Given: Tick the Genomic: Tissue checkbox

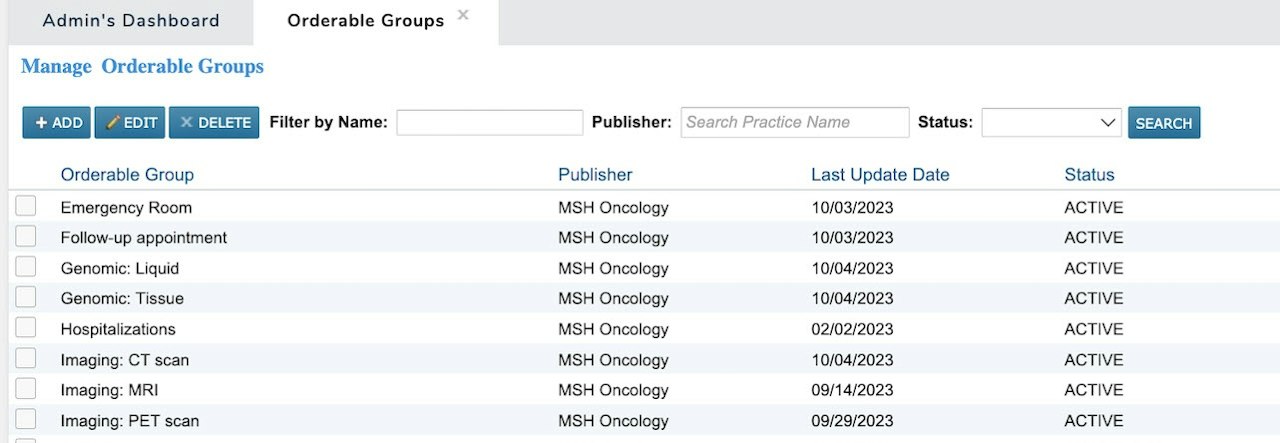Looking at the screenshot, I should [26, 297].
